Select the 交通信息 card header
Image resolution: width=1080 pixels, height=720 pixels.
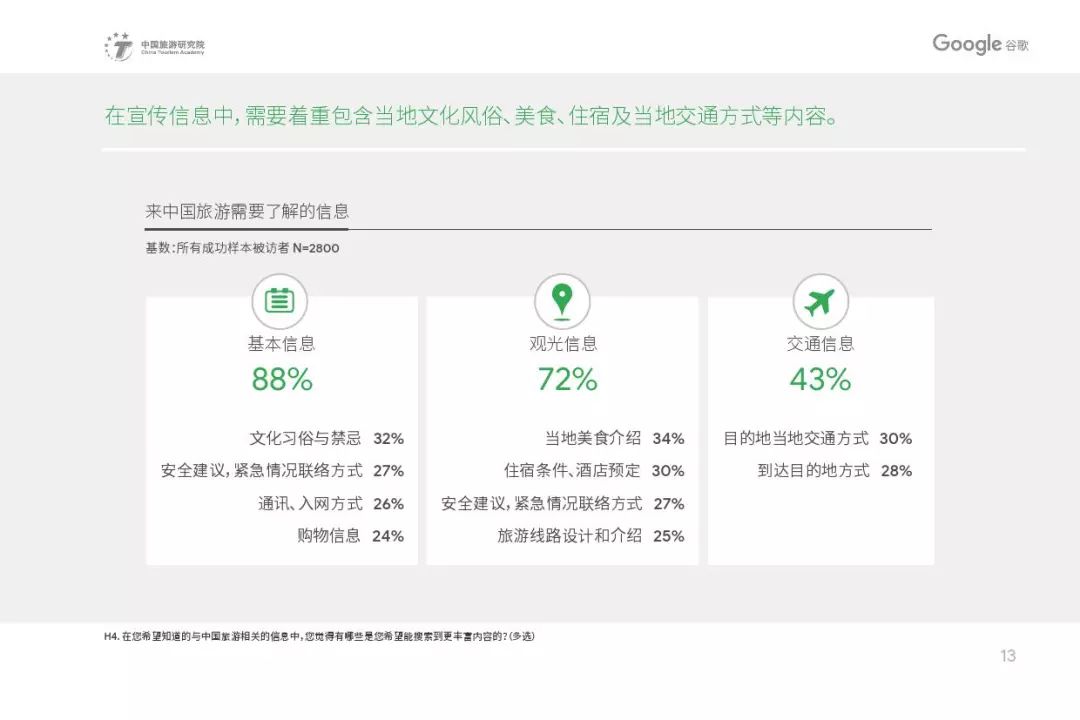tap(820, 342)
